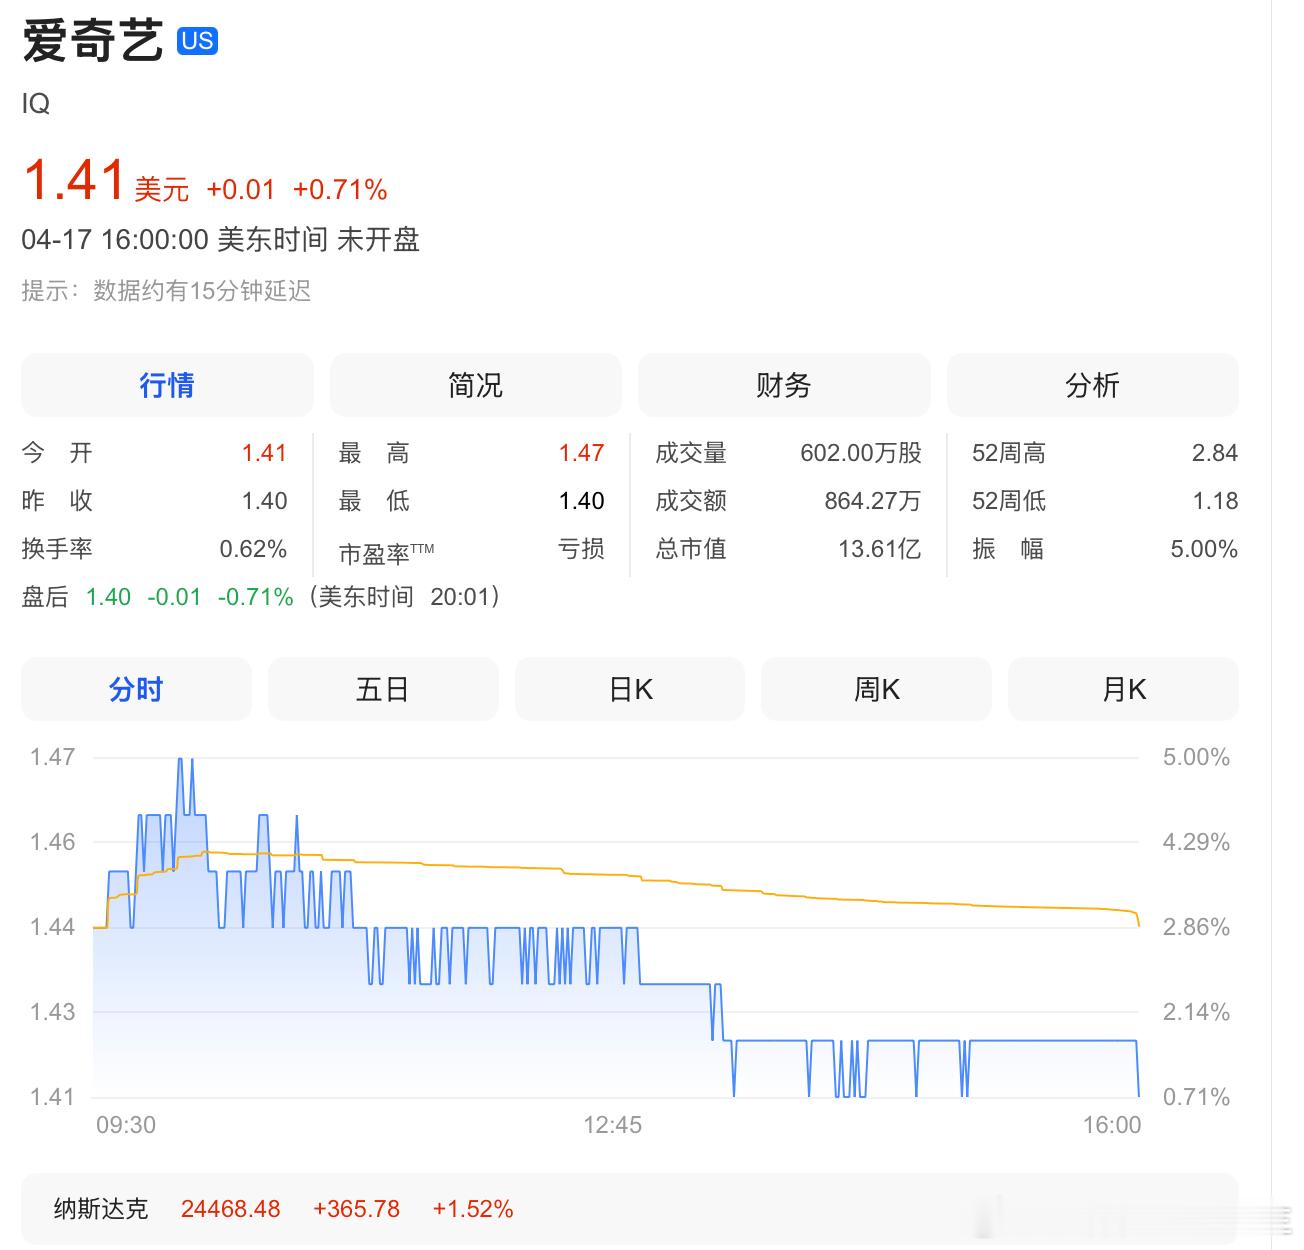This screenshot has height=1250, width=1304.
Task: Click the 成交量 value 602.00万股
Action: pyautogui.click(x=861, y=453)
